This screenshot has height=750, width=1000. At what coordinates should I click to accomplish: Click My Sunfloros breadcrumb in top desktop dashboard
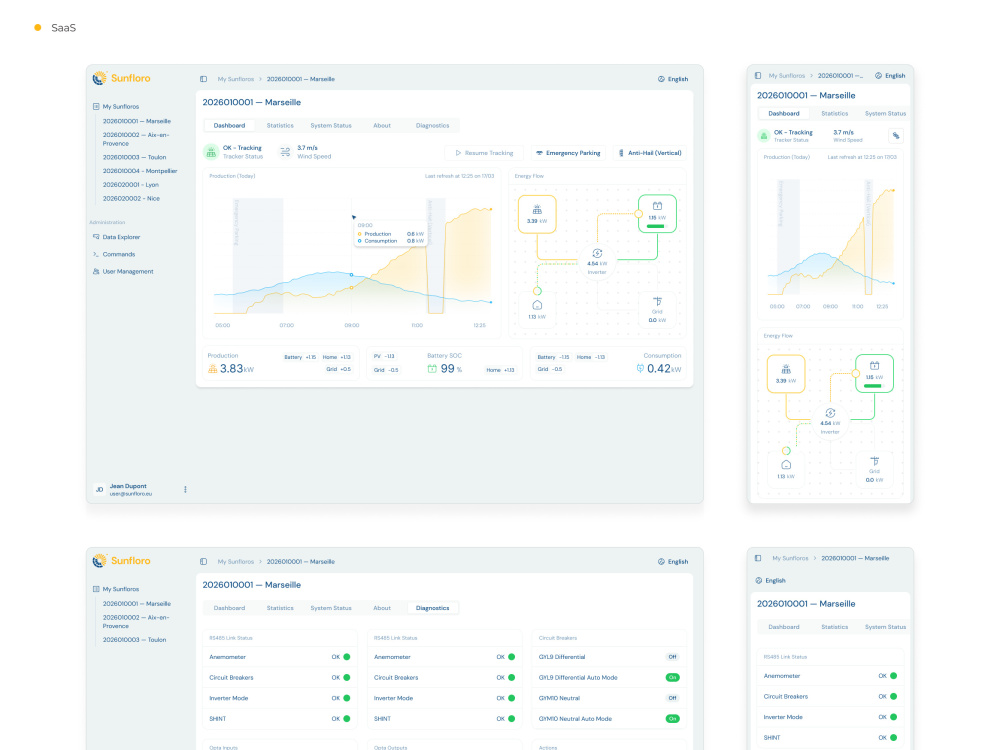pyautogui.click(x=235, y=79)
